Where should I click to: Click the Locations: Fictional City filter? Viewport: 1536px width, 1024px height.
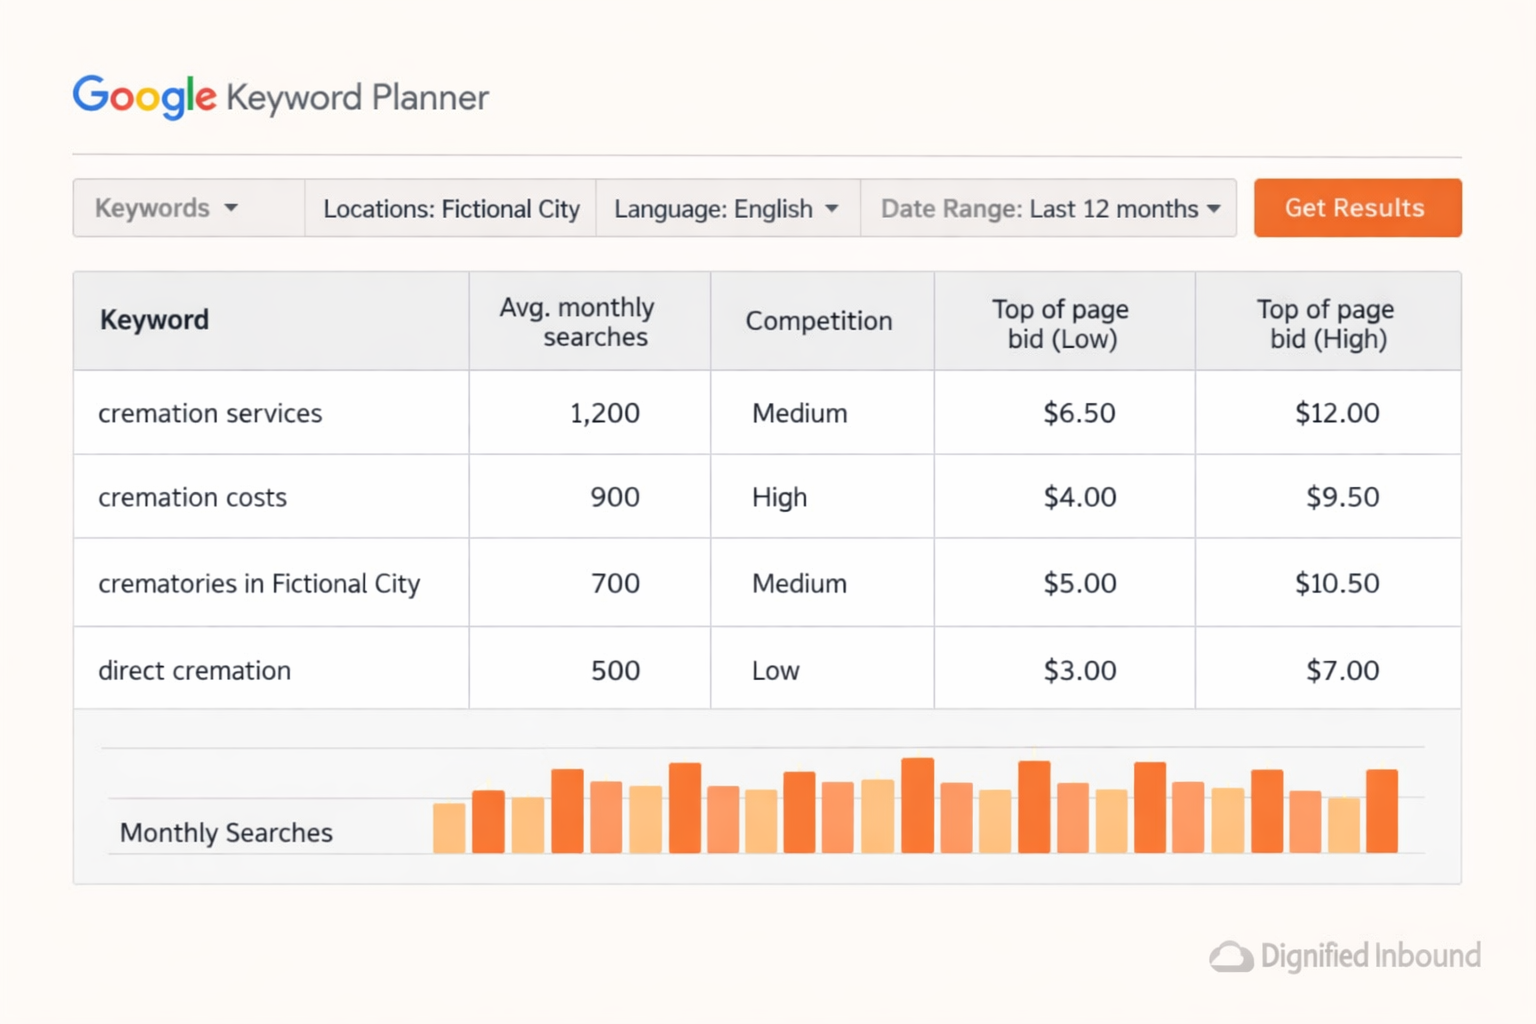[451, 208]
